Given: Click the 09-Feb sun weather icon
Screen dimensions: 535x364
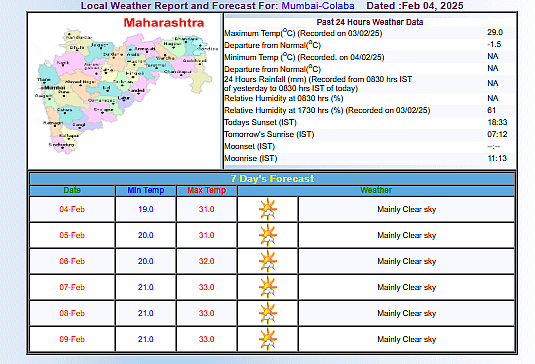Looking at the screenshot, I should click(268, 339).
